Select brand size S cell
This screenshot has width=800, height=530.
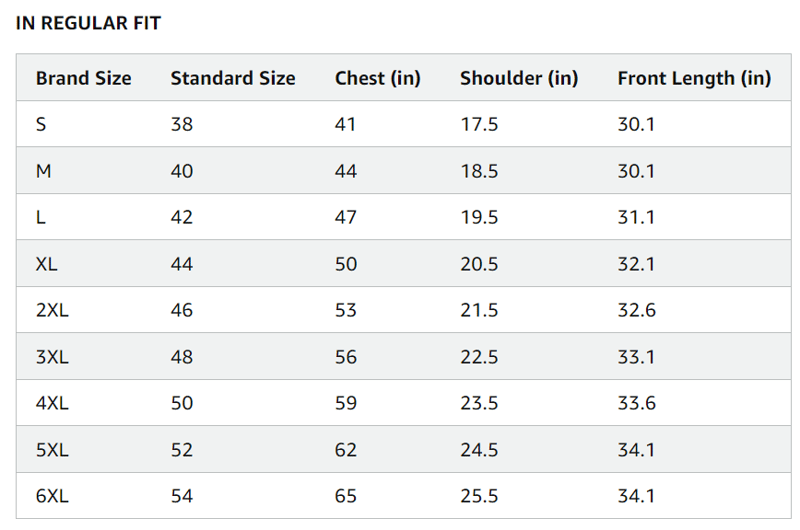coord(41,125)
